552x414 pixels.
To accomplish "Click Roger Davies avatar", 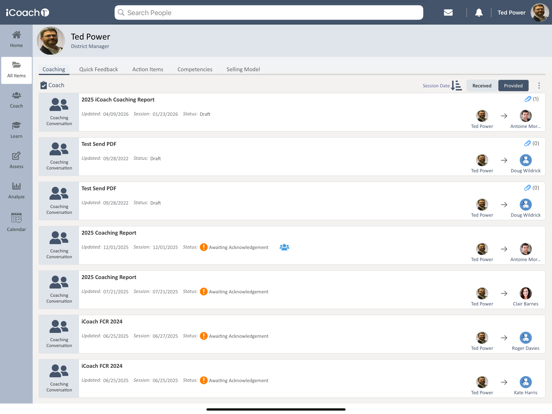I will click(526, 338).
